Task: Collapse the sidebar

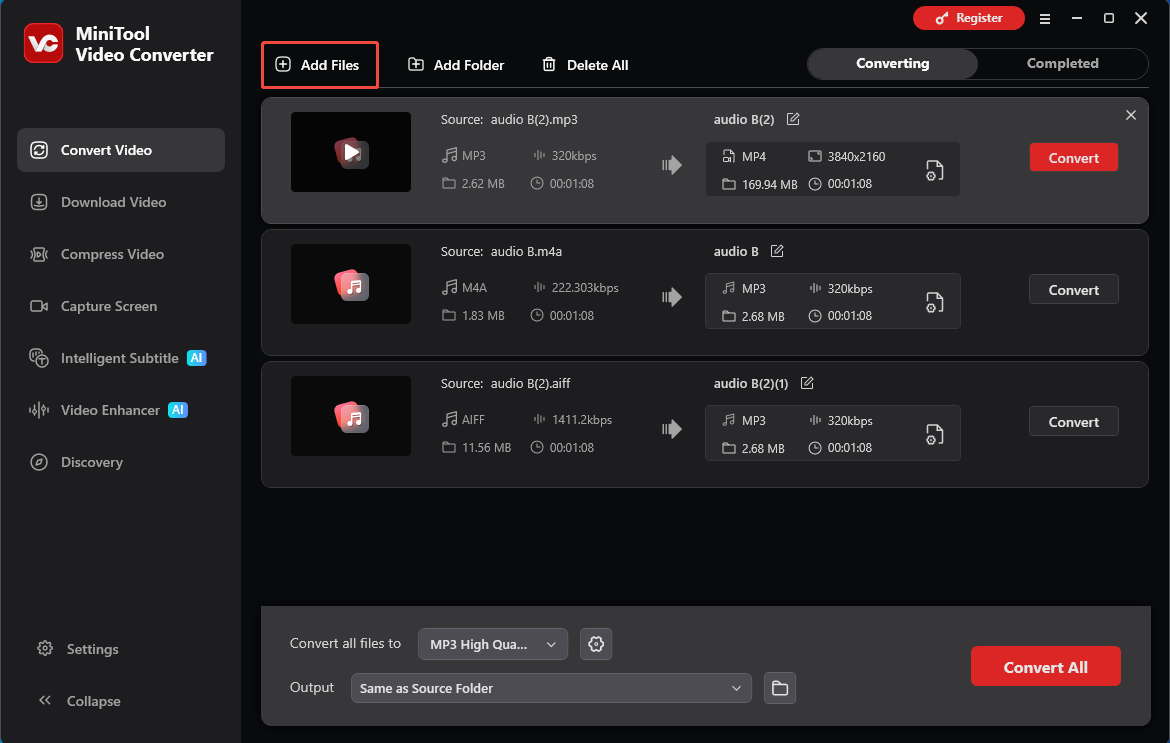Action: click(x=79, y=701)
